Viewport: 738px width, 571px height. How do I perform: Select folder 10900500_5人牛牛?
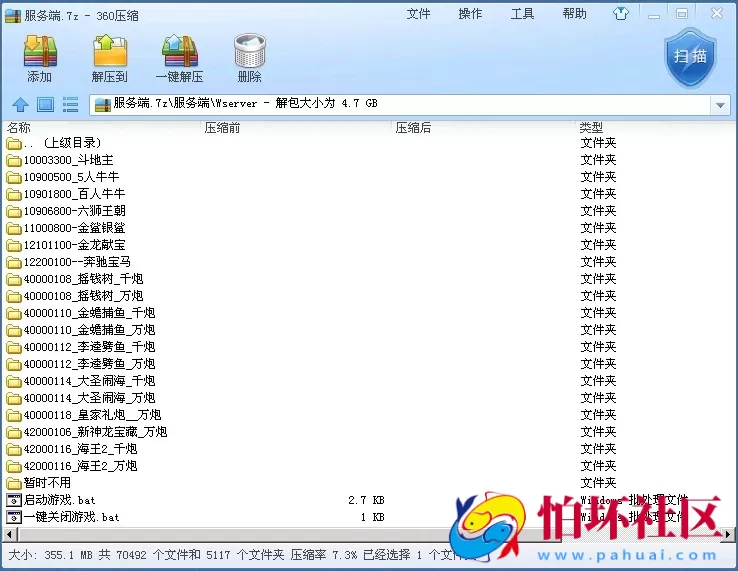[63, 177]
